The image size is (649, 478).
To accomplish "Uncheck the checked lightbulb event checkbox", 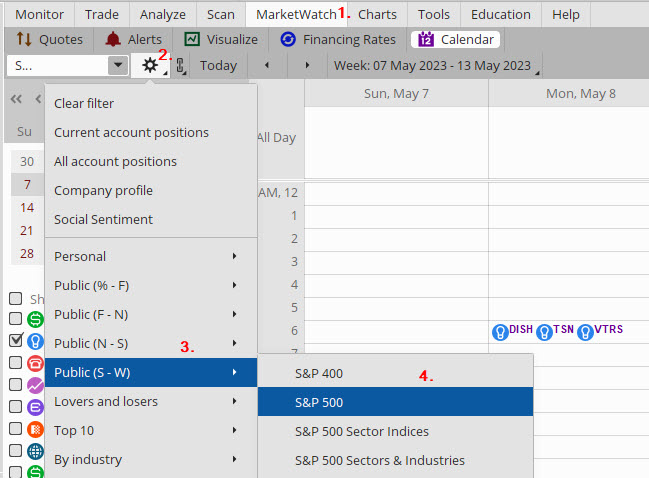I will 15,340.
